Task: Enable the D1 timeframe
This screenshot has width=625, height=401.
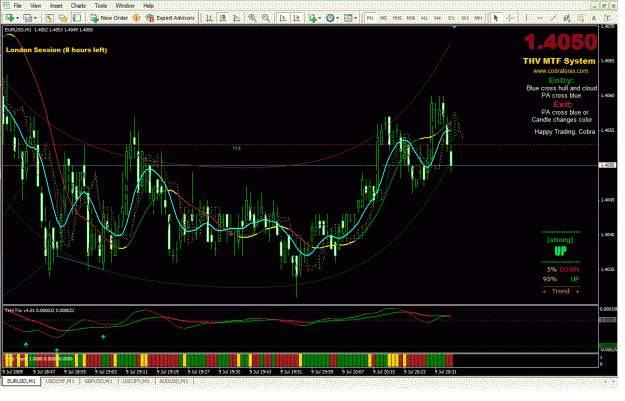Action: pyautogui.click(x=451, y=18)
